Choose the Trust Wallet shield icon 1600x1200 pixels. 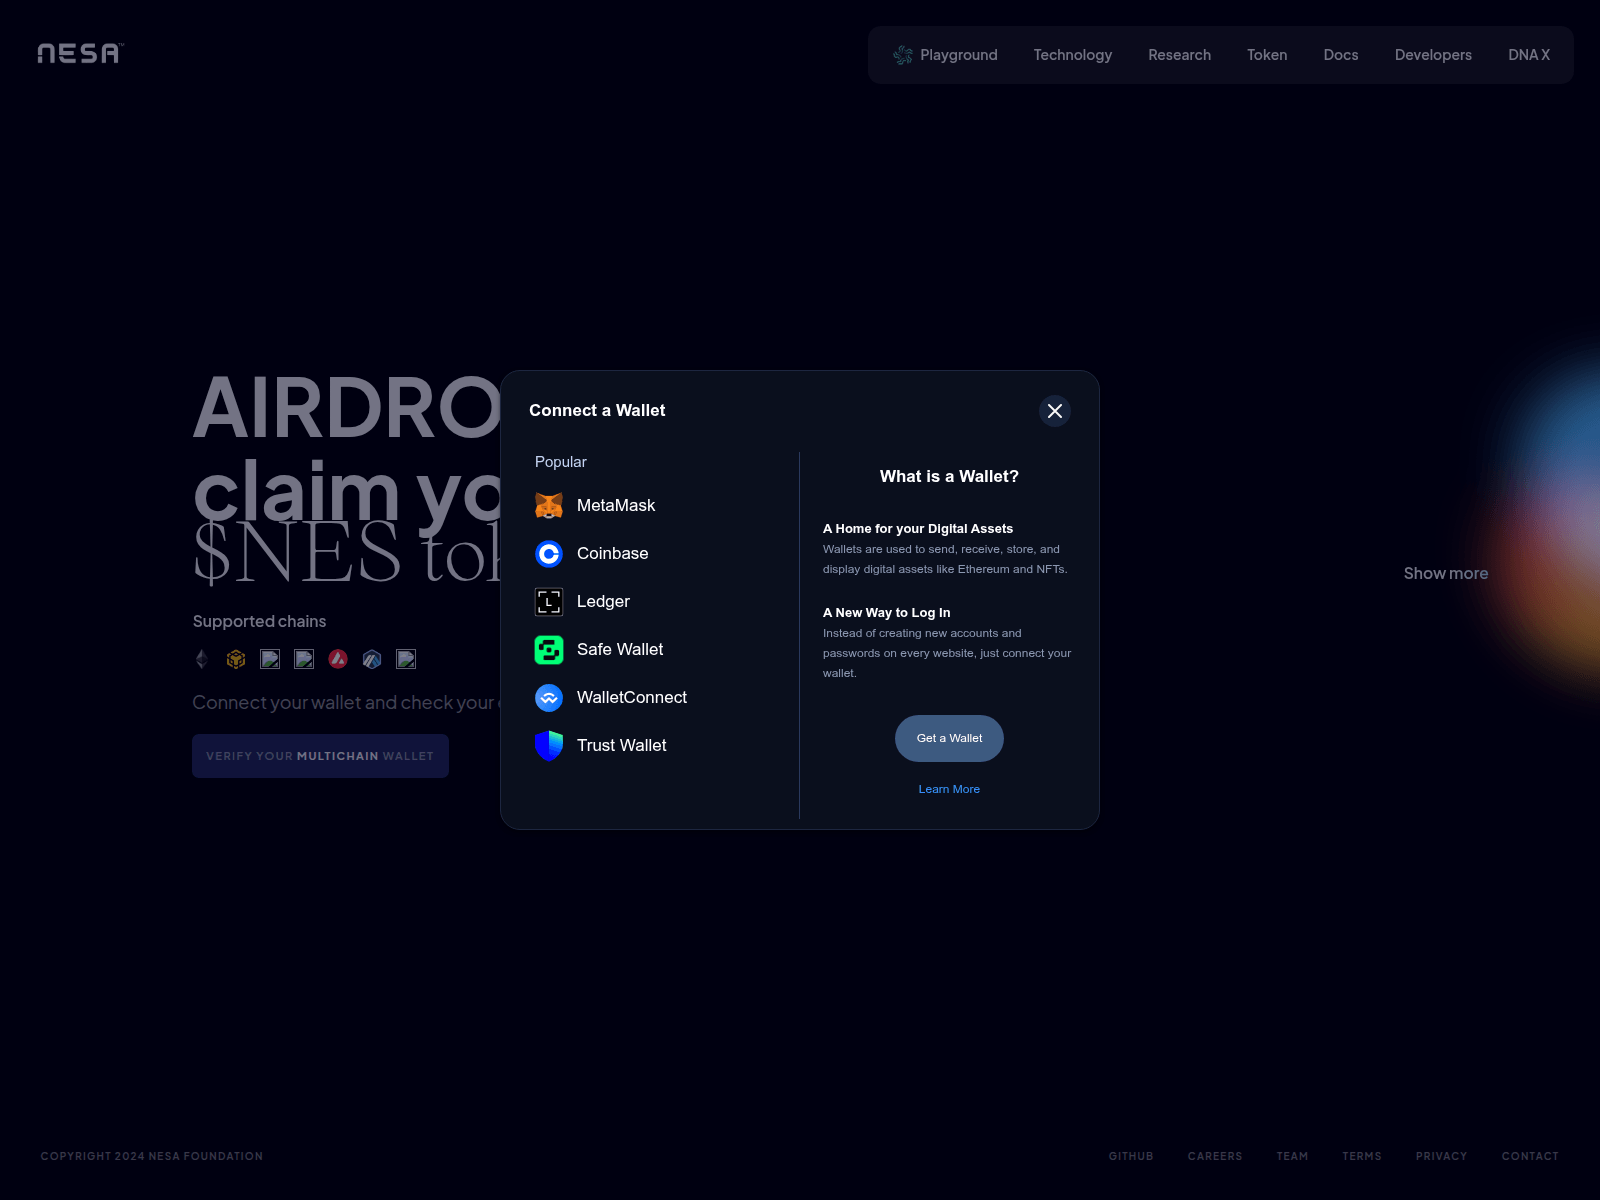[x=549, y=746]
